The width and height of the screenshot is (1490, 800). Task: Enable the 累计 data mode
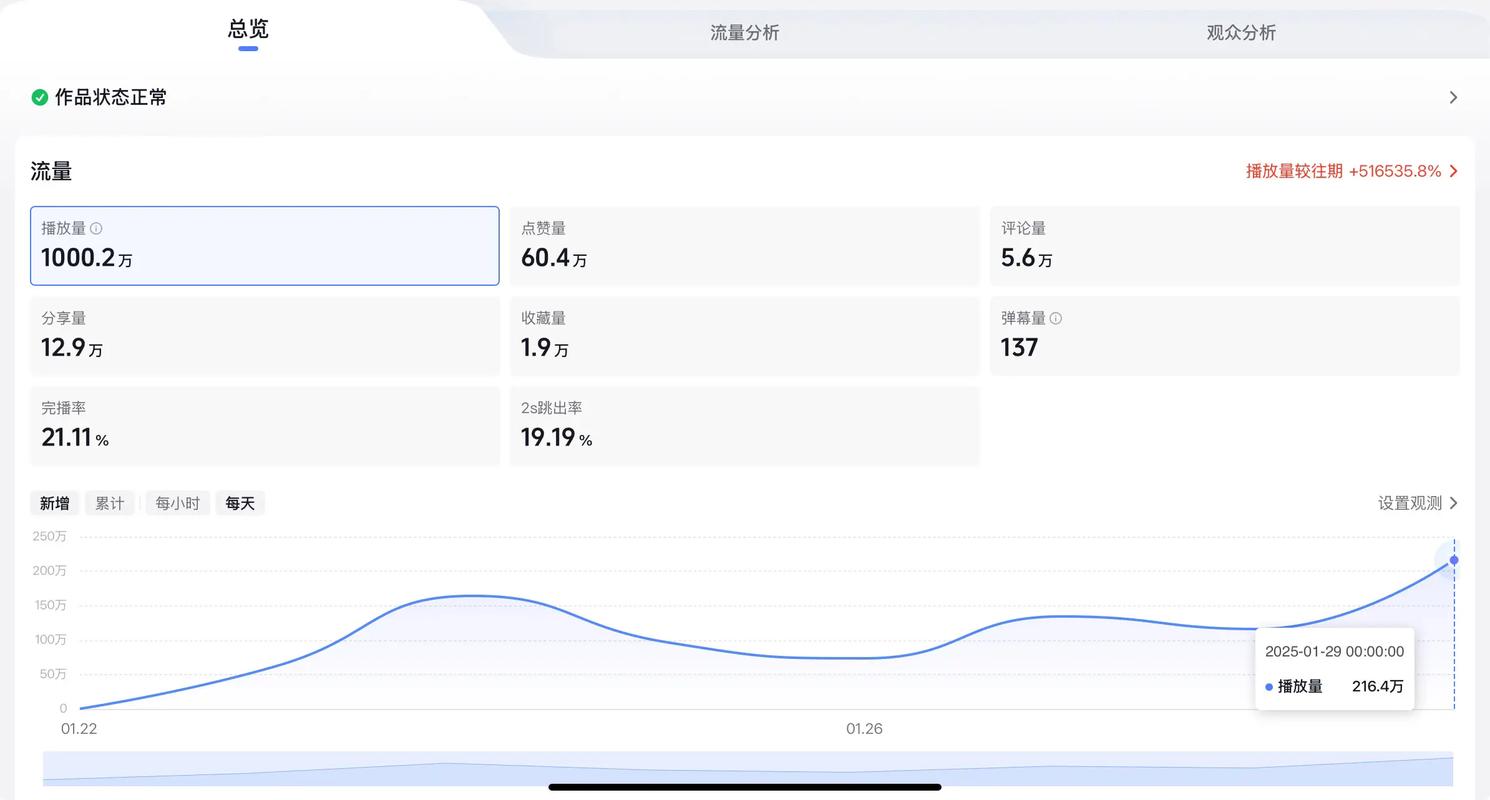coord(110,503)
